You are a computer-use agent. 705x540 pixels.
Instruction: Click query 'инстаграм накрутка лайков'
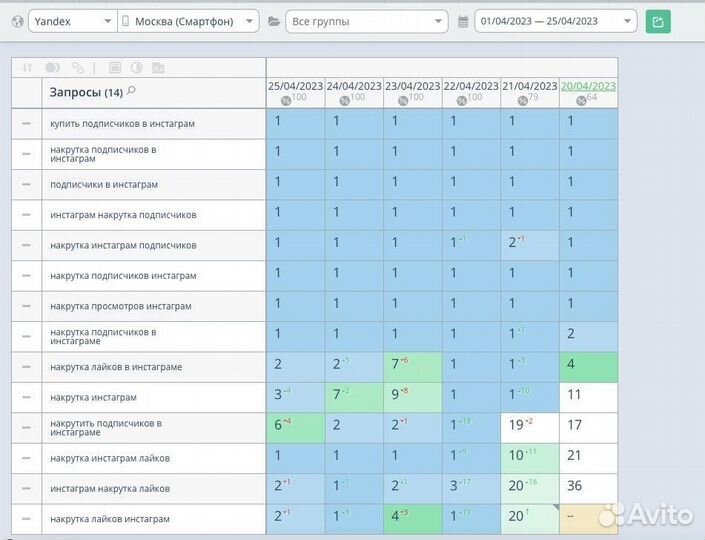[110, 488]
